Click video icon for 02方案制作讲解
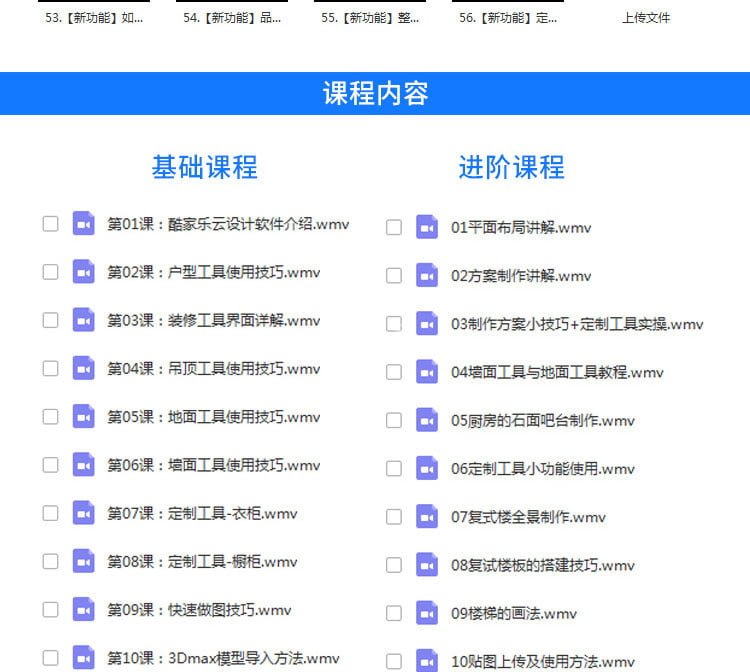Viewport: 750px width, 672px height. tap(427, 275)
